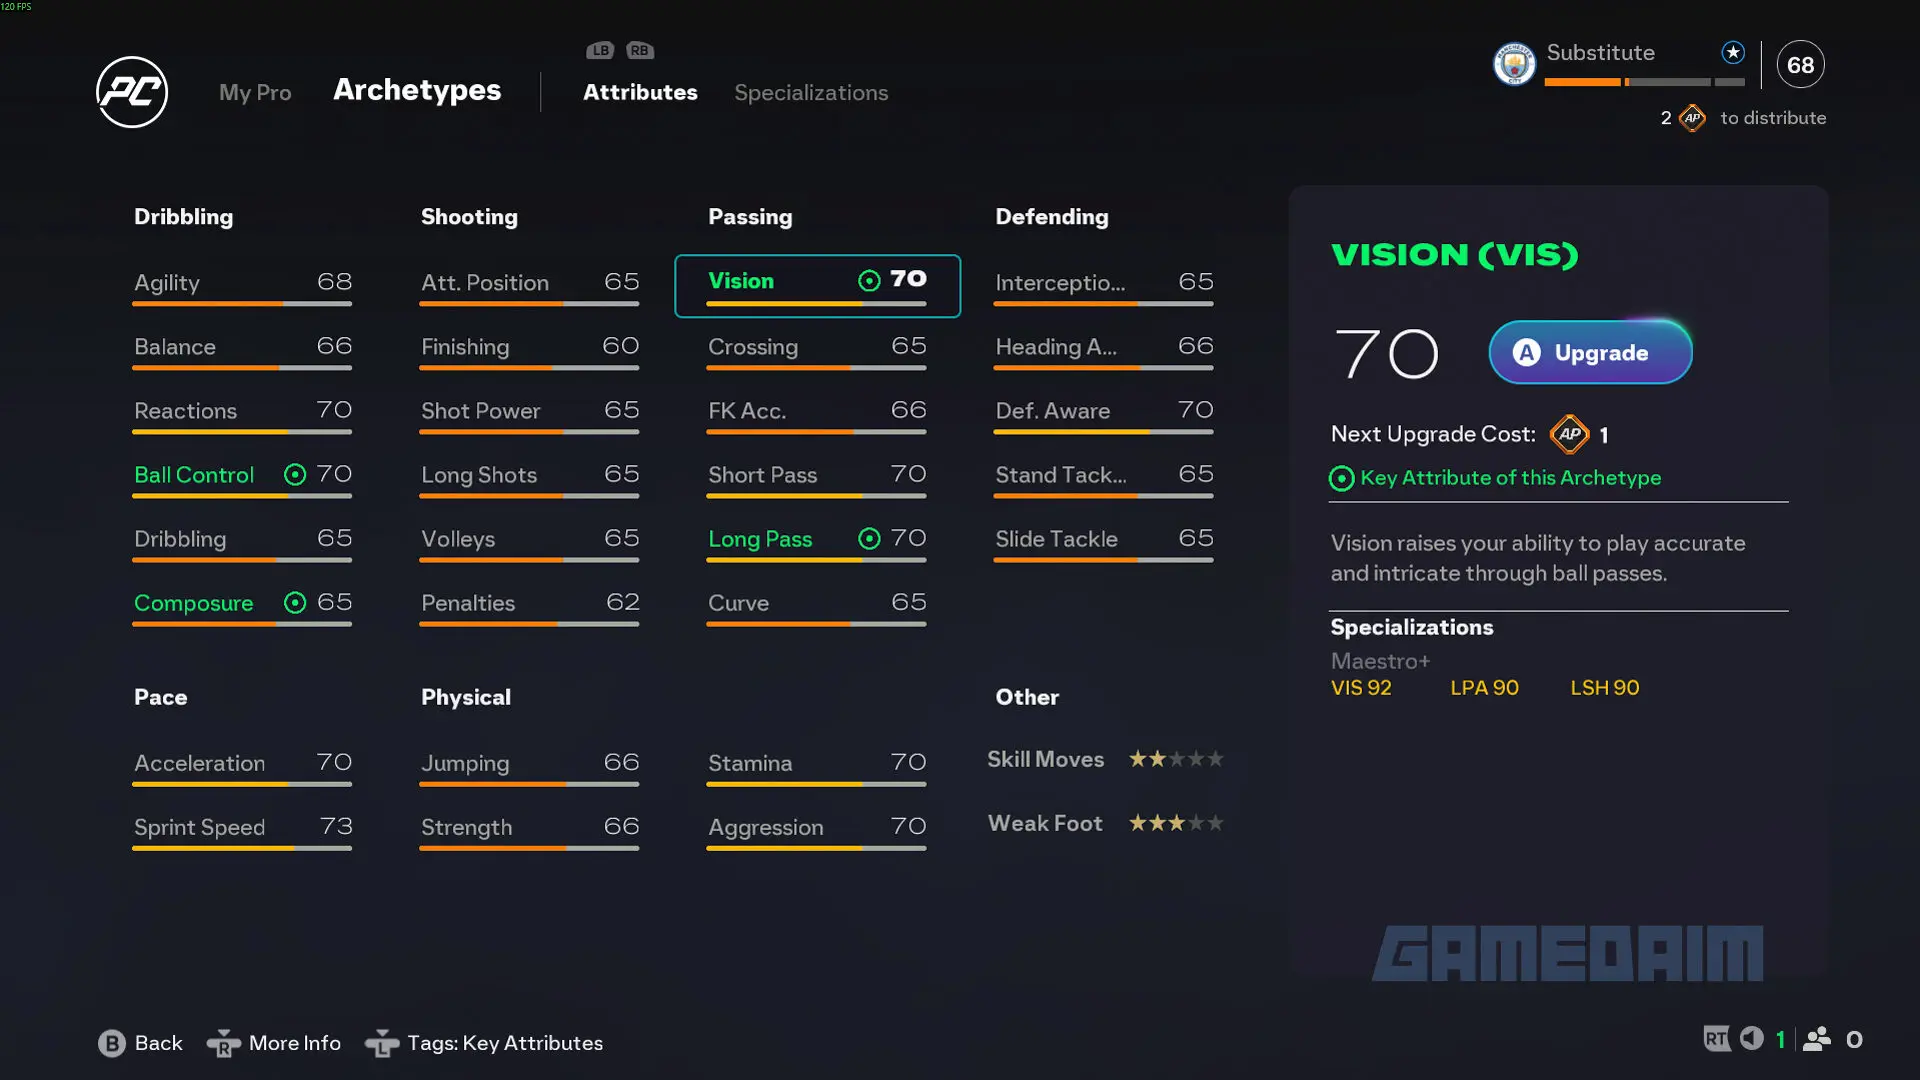
Task: Select the Archetypes tab
Action: coord(417,90)
